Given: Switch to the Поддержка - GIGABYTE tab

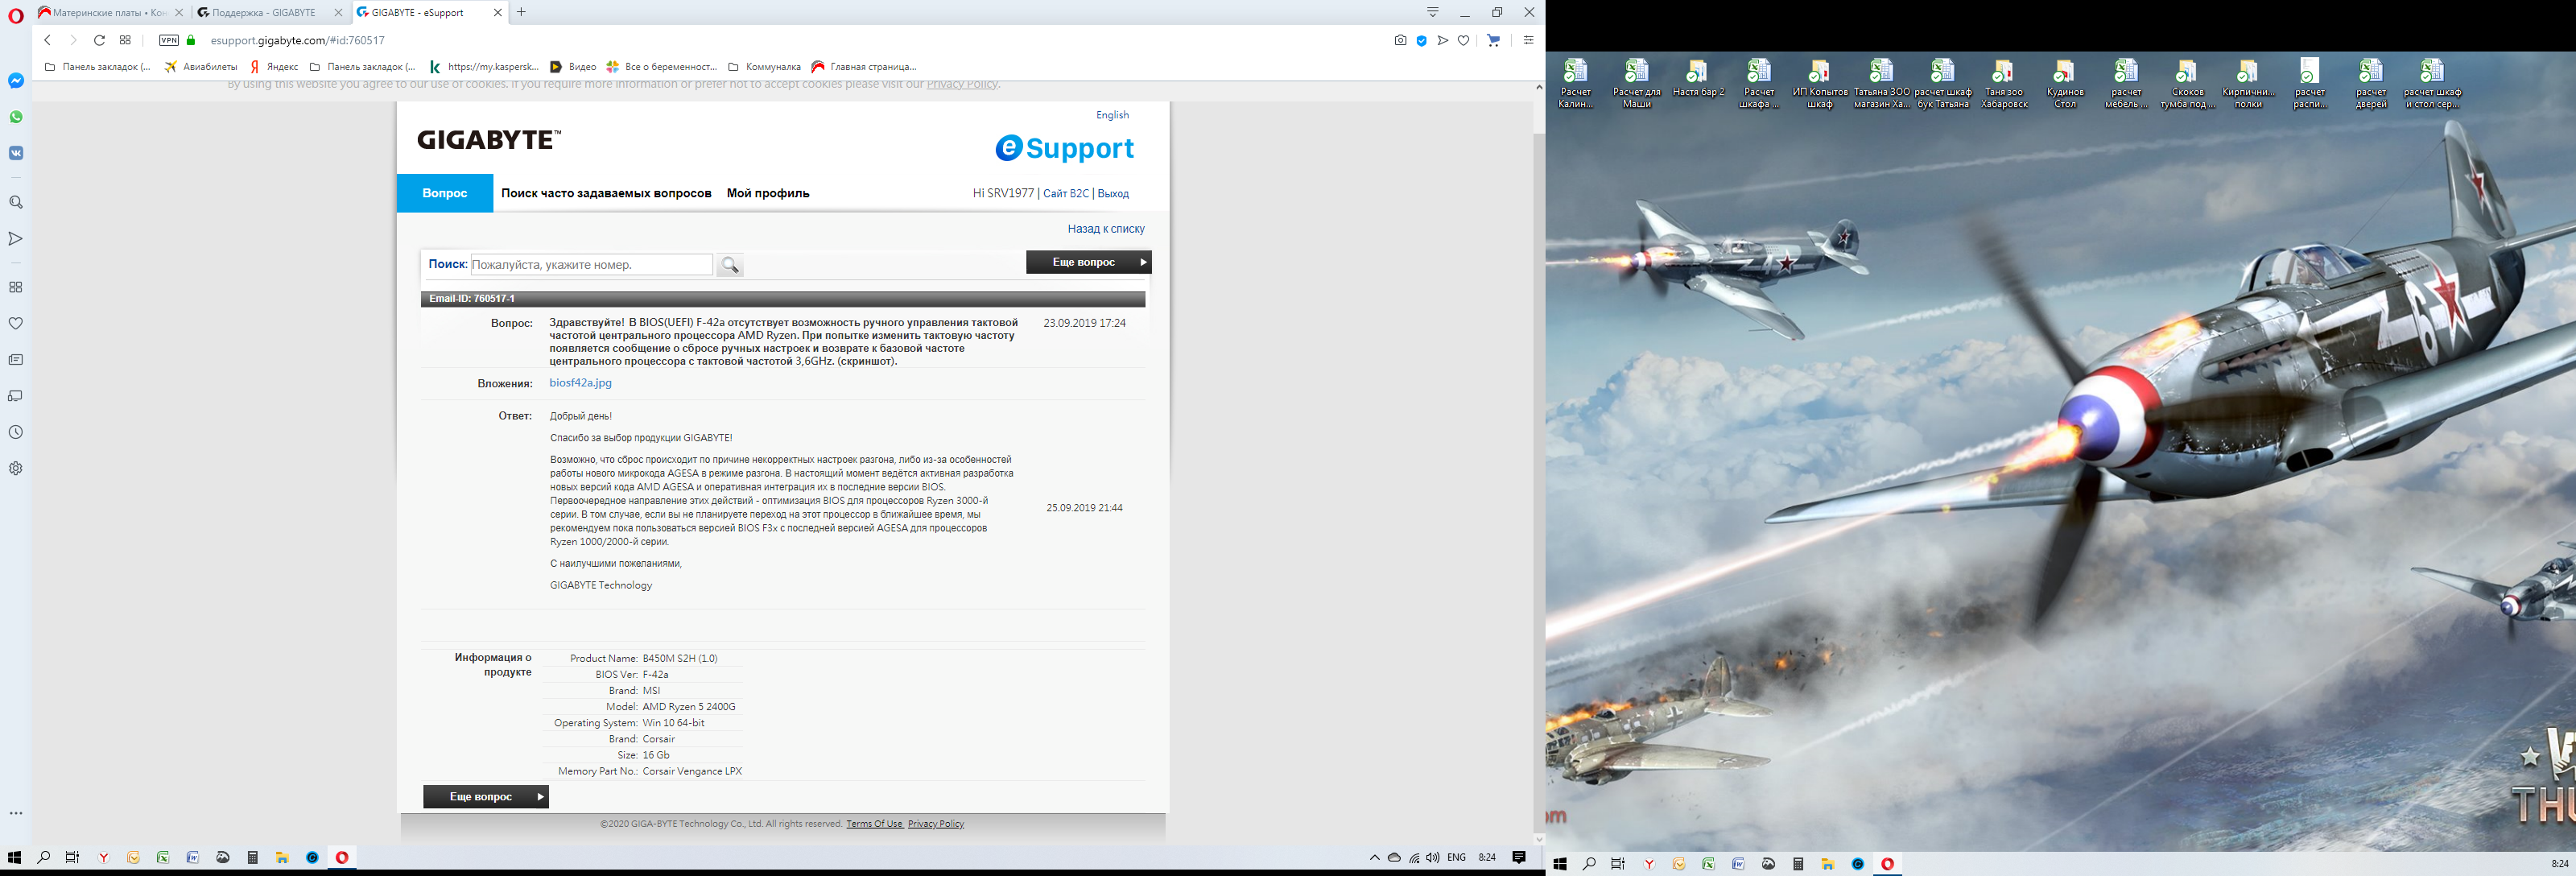Looking at the screenshot, I should click(x=263, y=13).
